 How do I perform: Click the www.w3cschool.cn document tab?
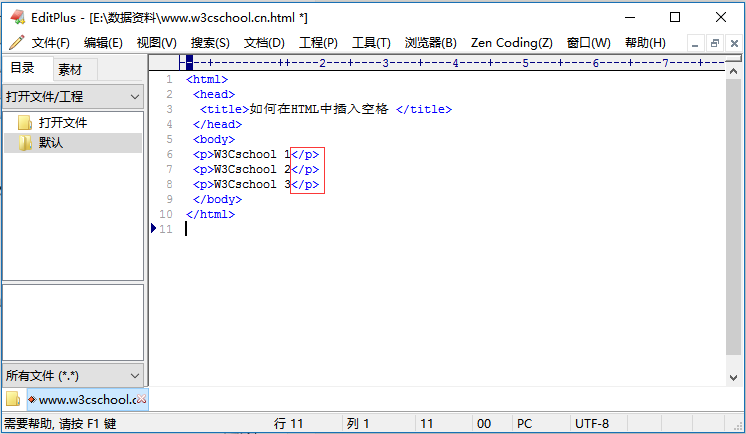(x=84, y=400)
